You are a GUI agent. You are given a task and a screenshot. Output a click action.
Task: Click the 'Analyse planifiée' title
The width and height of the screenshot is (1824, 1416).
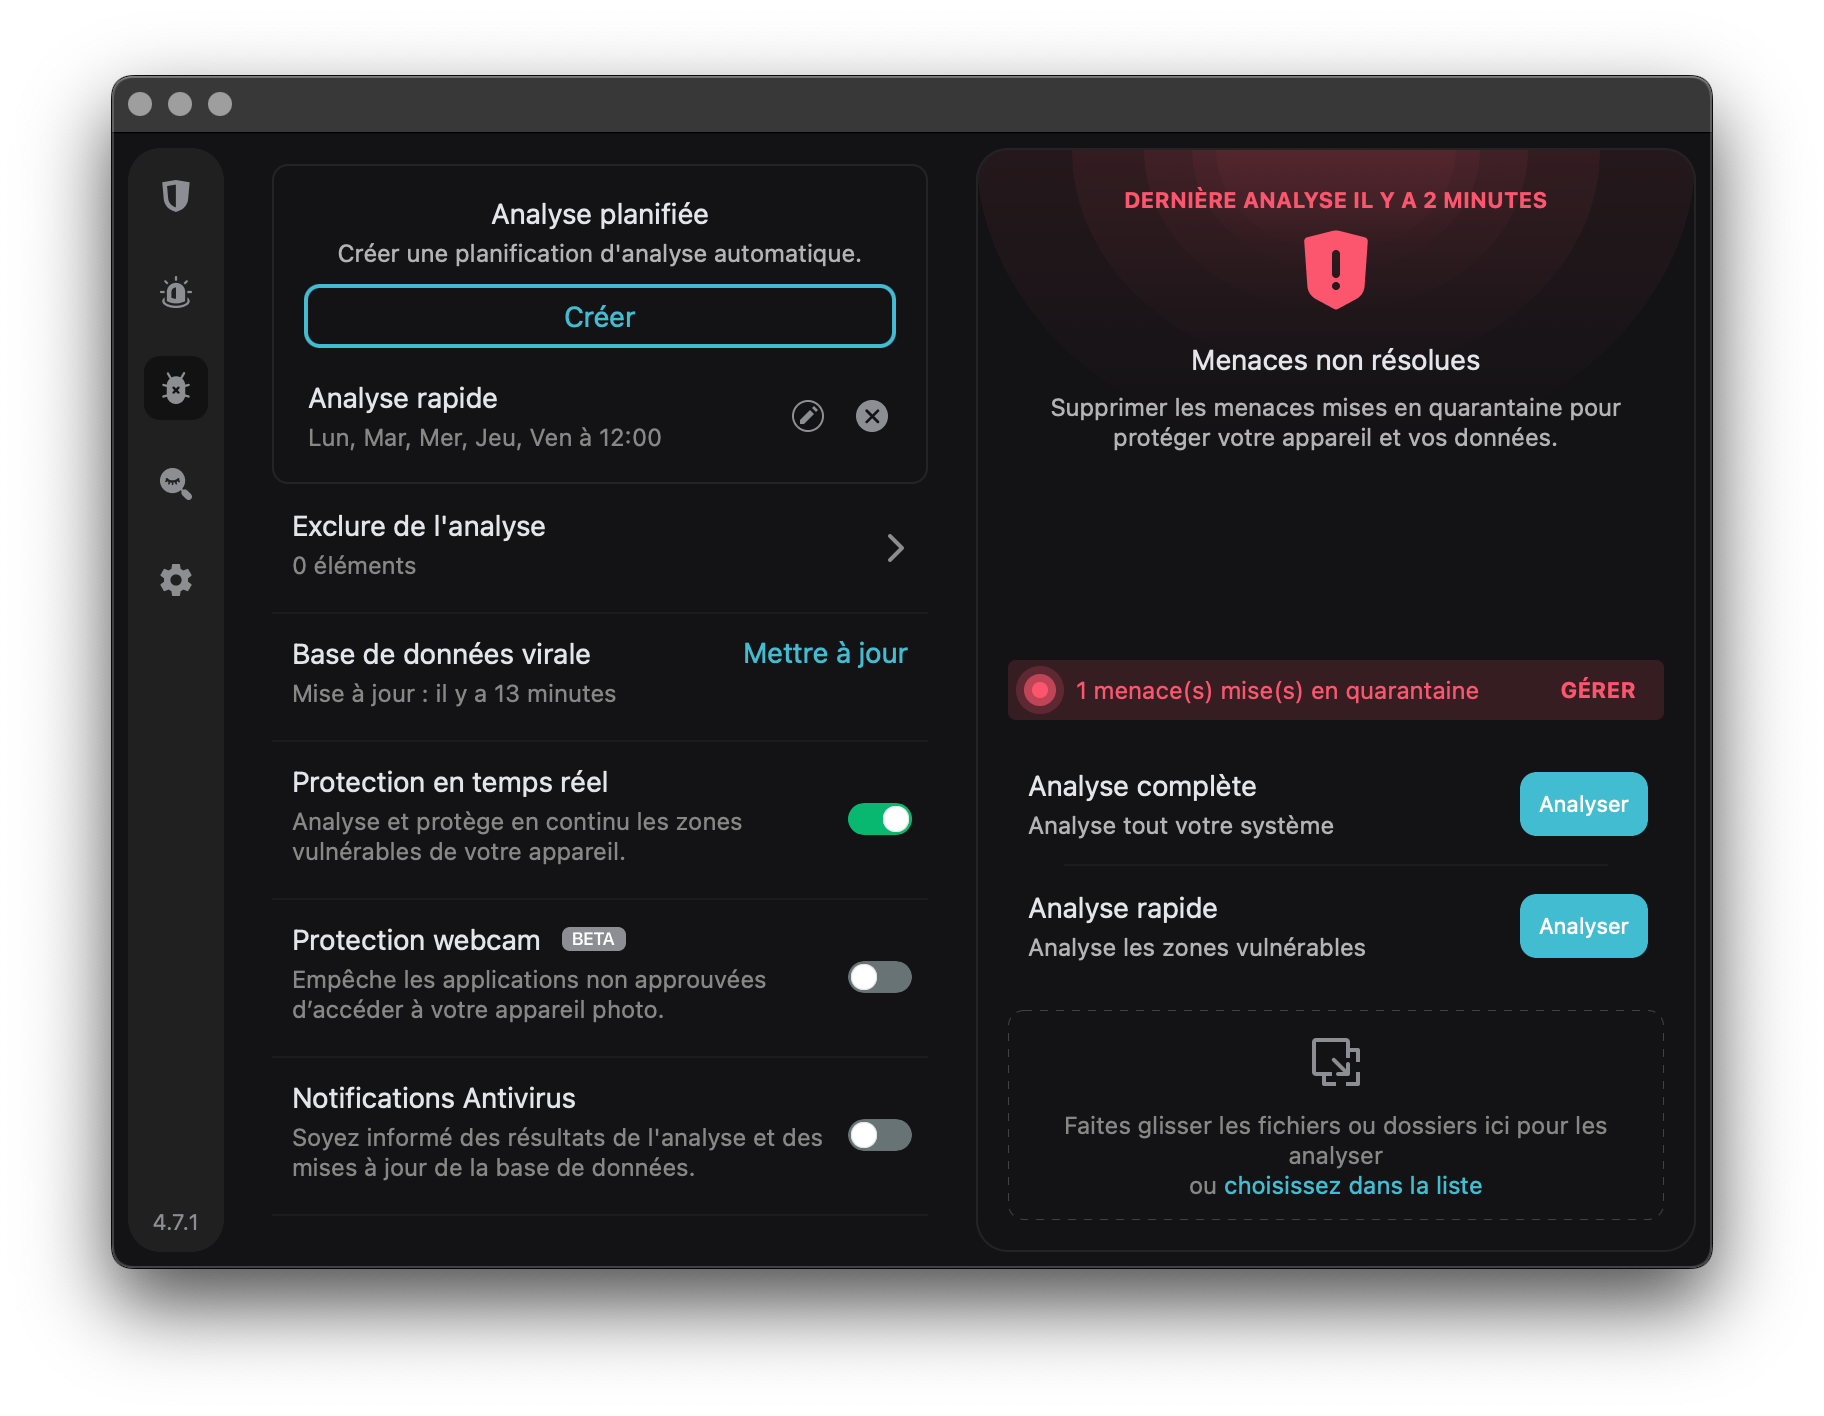(600, 214)
